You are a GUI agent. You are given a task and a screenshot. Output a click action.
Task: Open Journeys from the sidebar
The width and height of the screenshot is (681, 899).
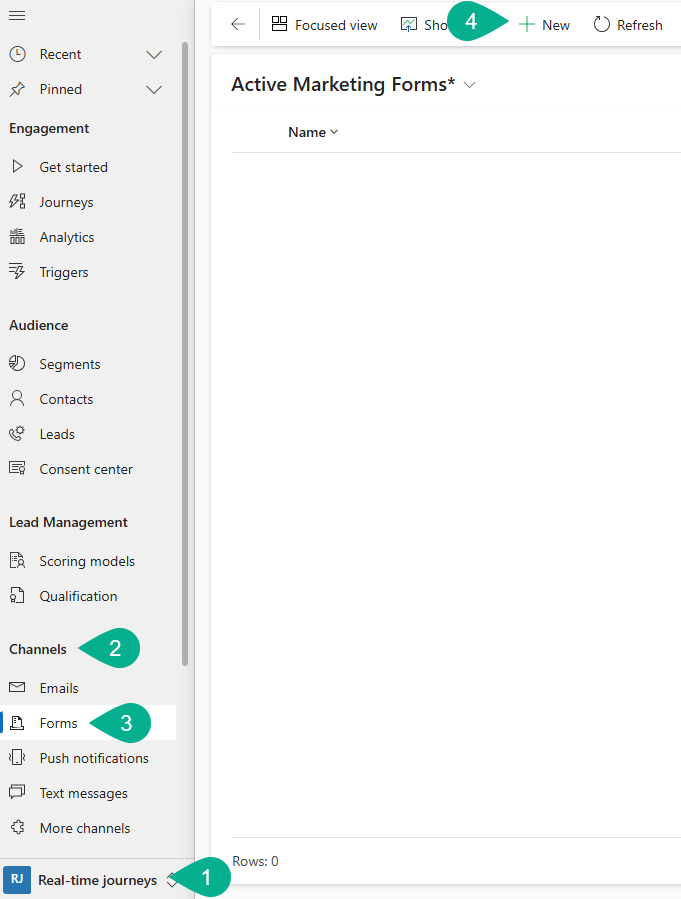[66, 202]
